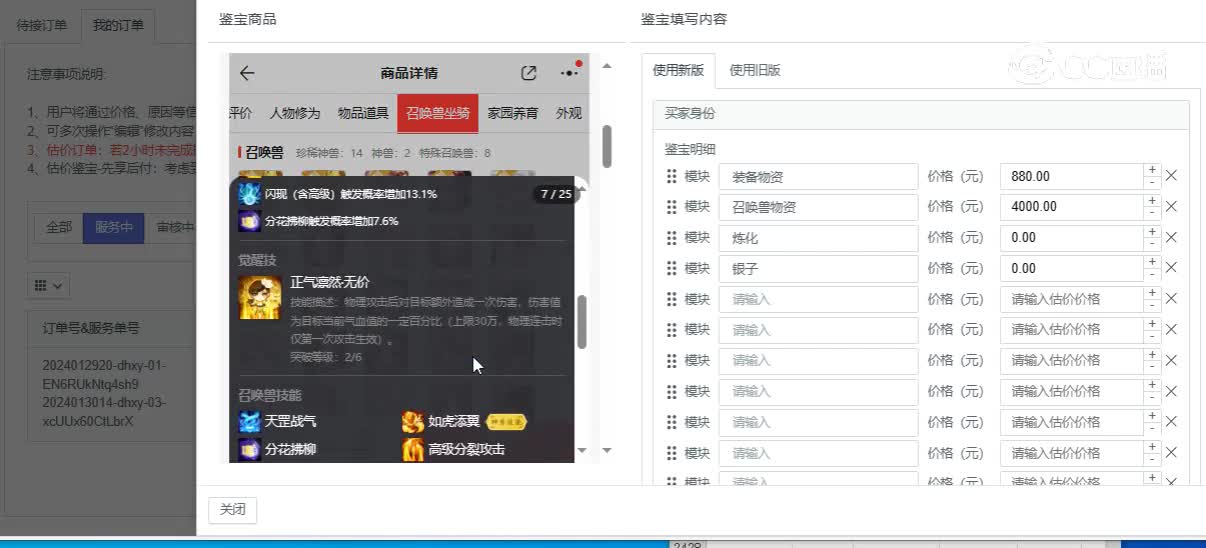This screenshot has width=1206, height=548.
Task: Go back using the arrow in 商品详情 header
Action: click(247, 73)
